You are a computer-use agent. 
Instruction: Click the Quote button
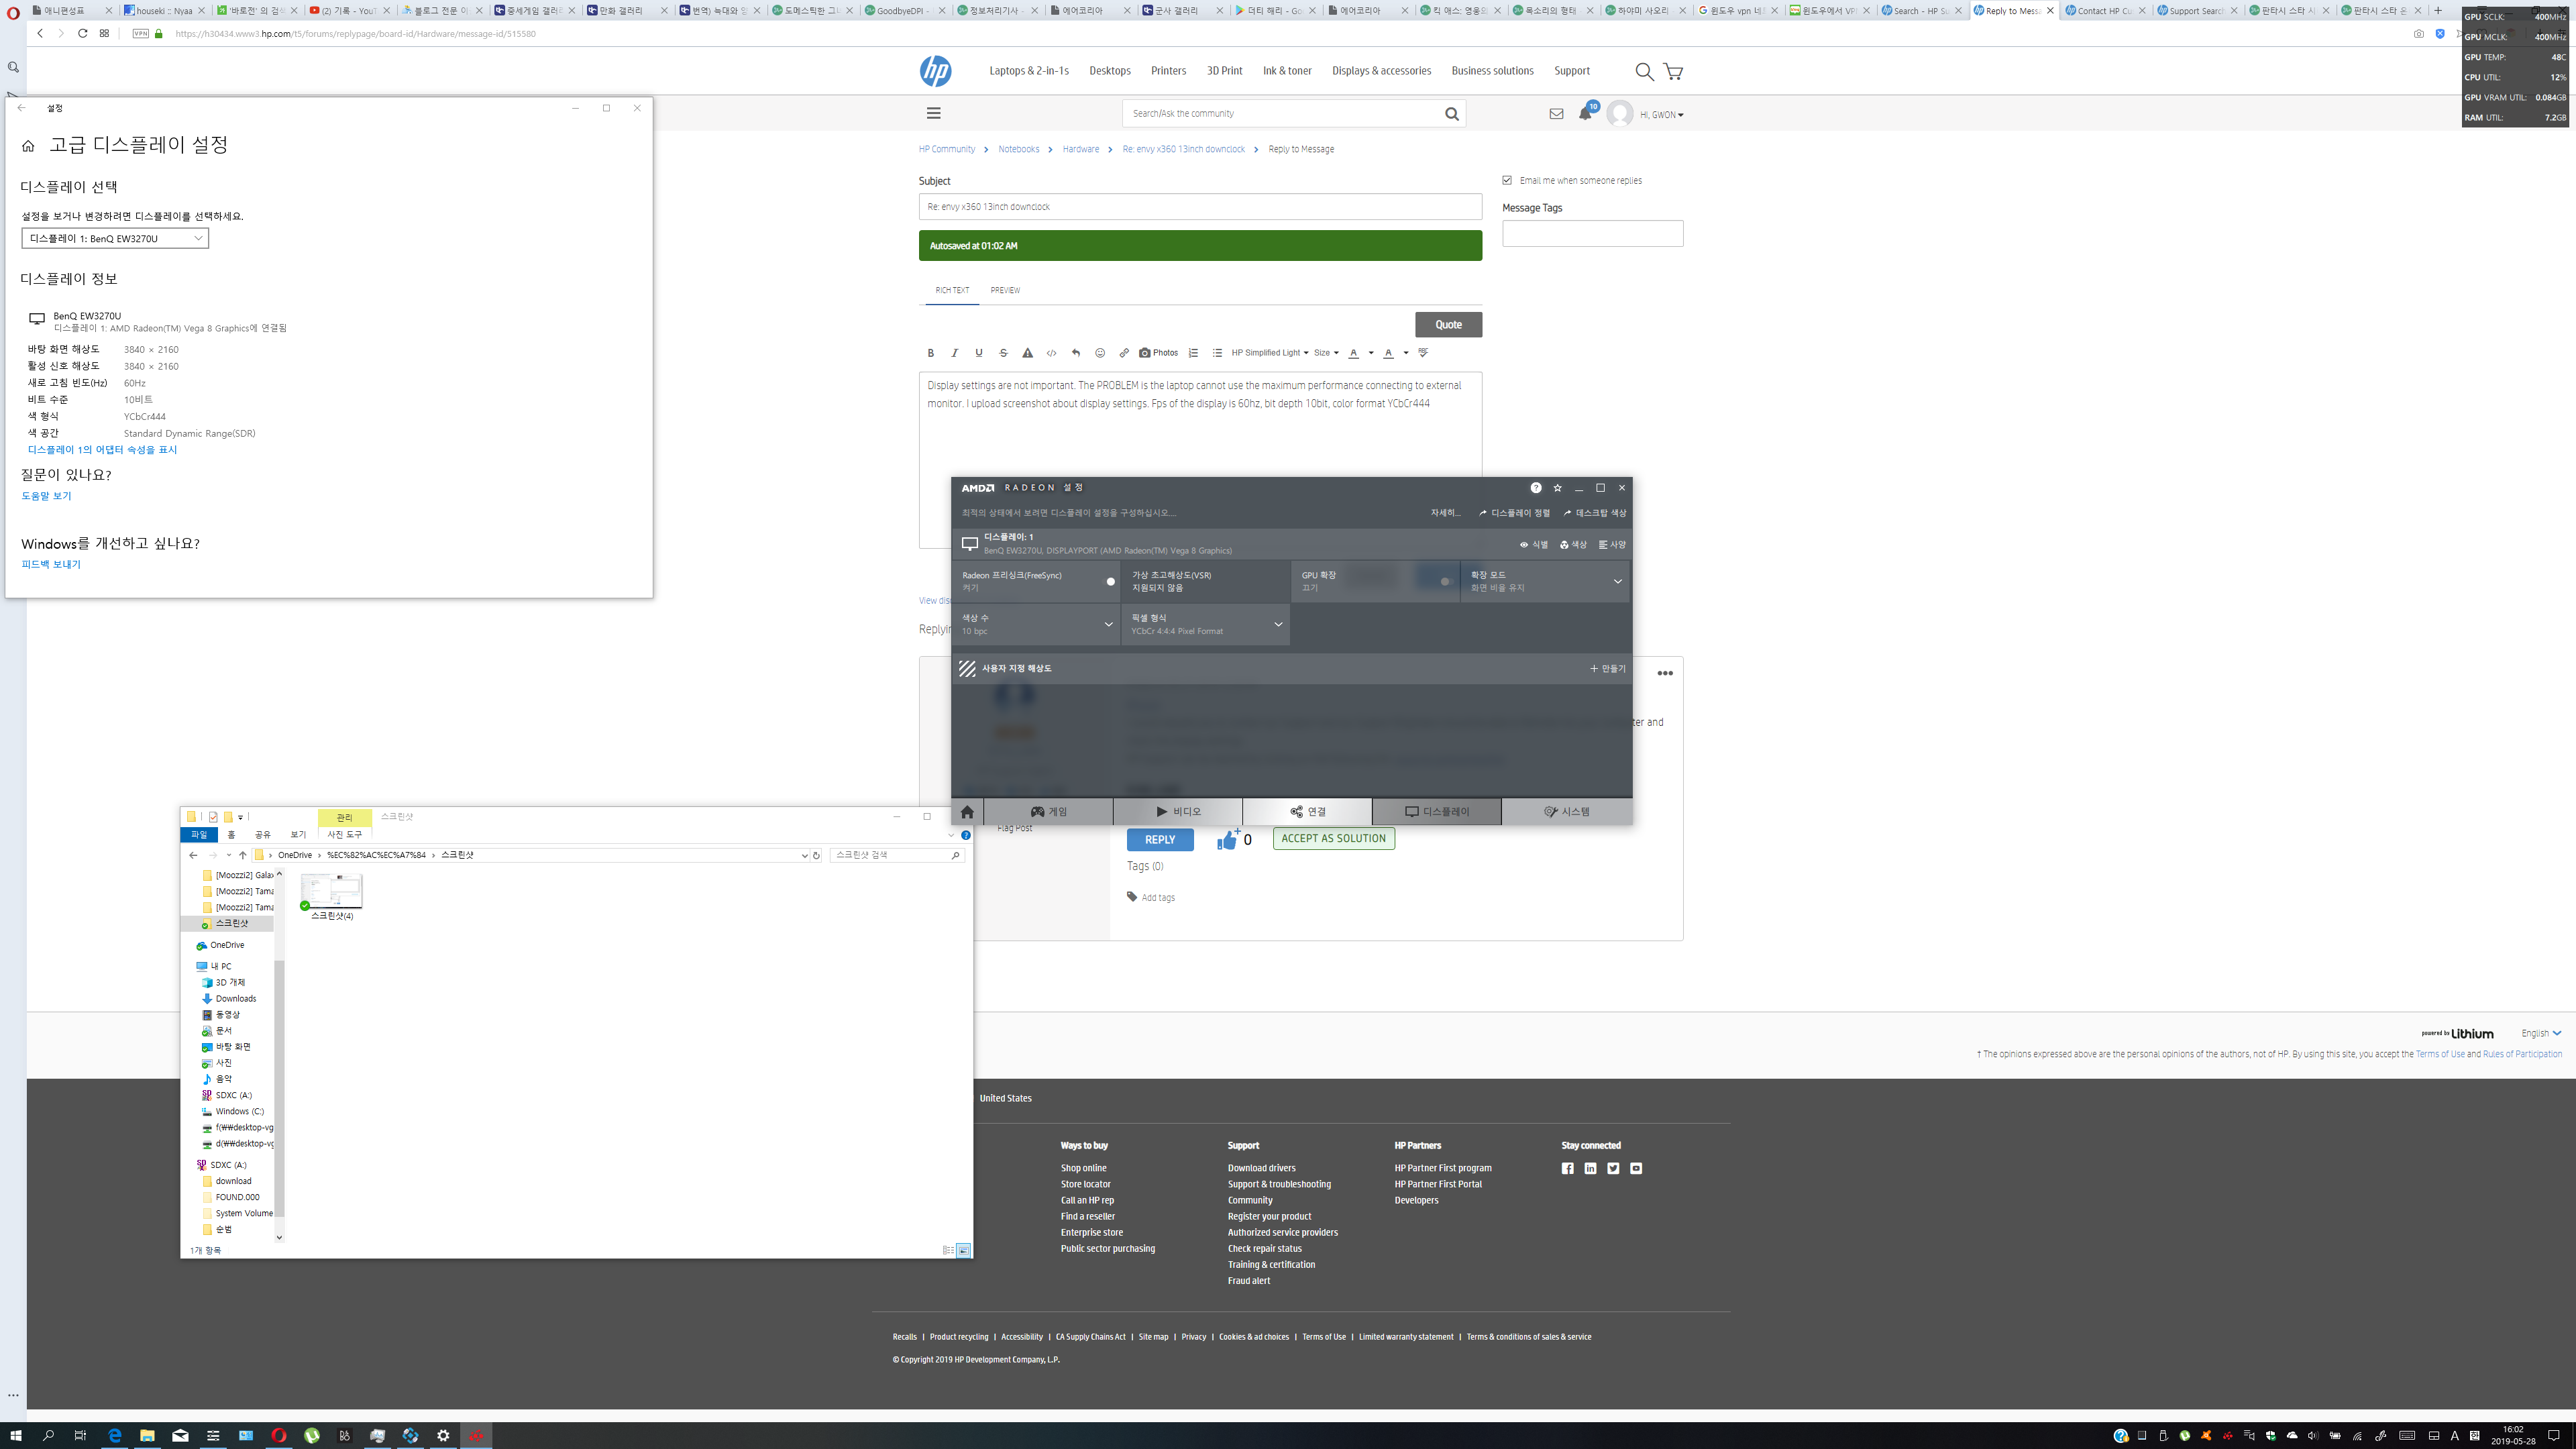pos(1448,324)
